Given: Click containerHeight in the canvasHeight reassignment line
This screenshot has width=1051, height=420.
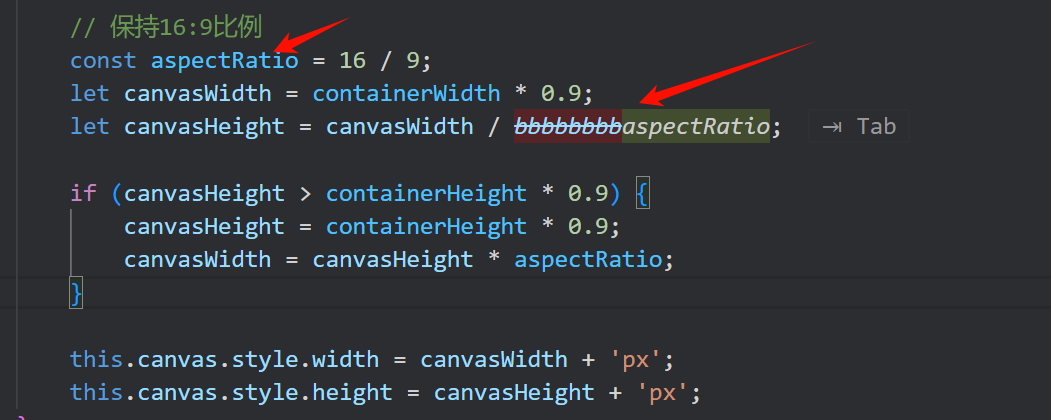Looking at the screenshot, I should 426,226.
